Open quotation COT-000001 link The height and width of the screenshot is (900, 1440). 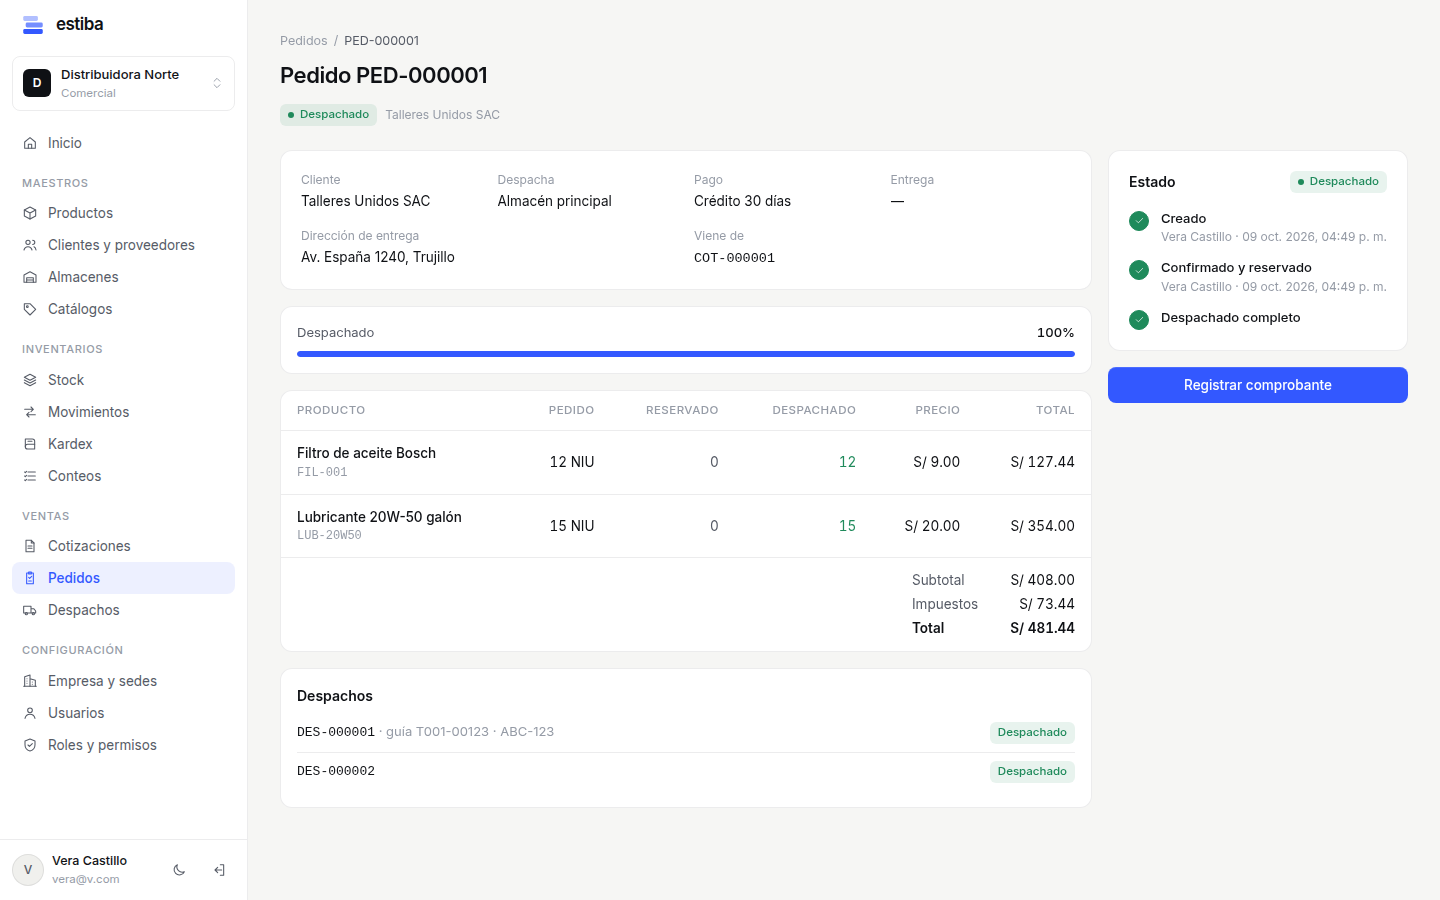click(735, 258)
